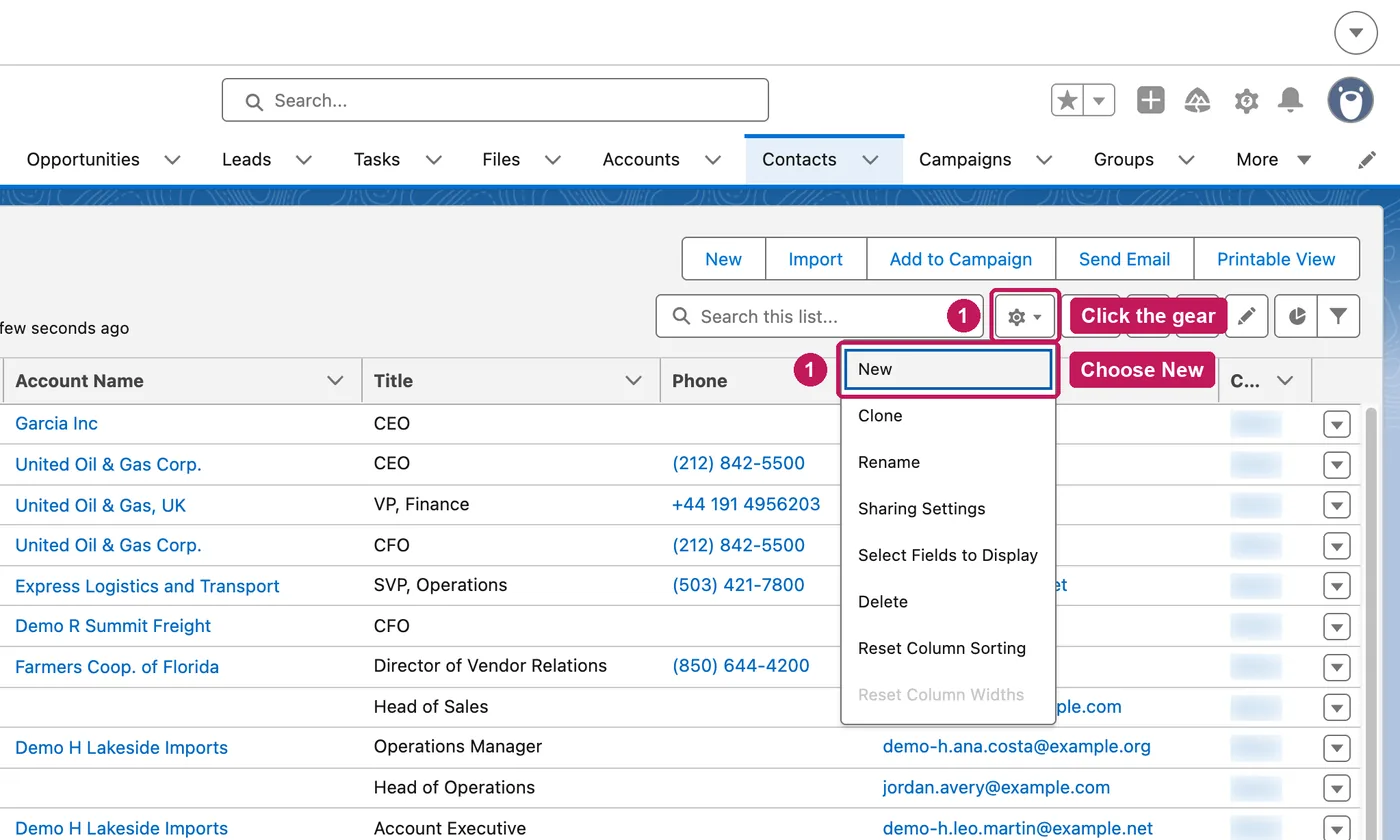Open row actions for Demo R Summit Freight
Image resolution: width=1400 pixels, height=840 pixels.
(1337, 627)
